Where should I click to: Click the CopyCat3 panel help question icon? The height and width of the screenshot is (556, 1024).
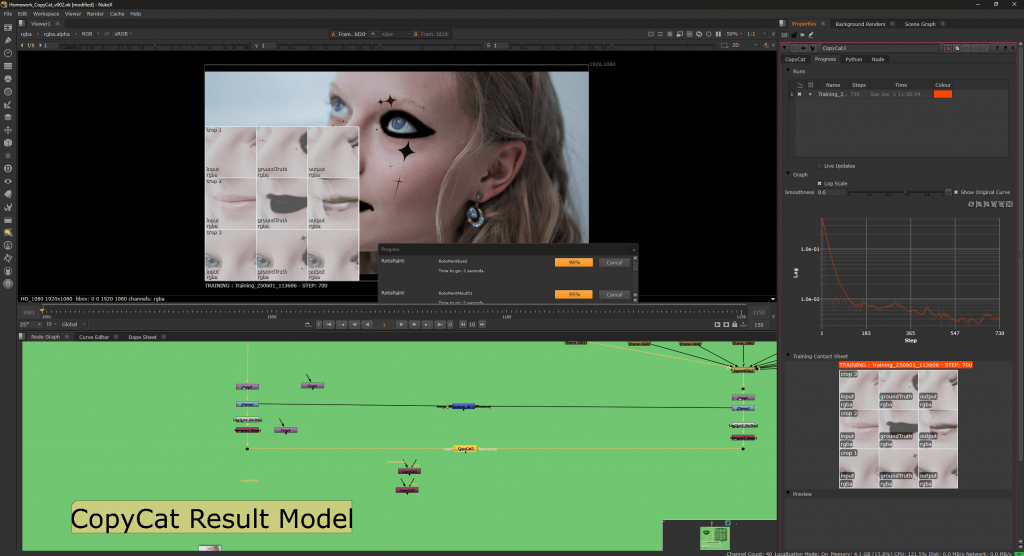[x=997, y=48]
